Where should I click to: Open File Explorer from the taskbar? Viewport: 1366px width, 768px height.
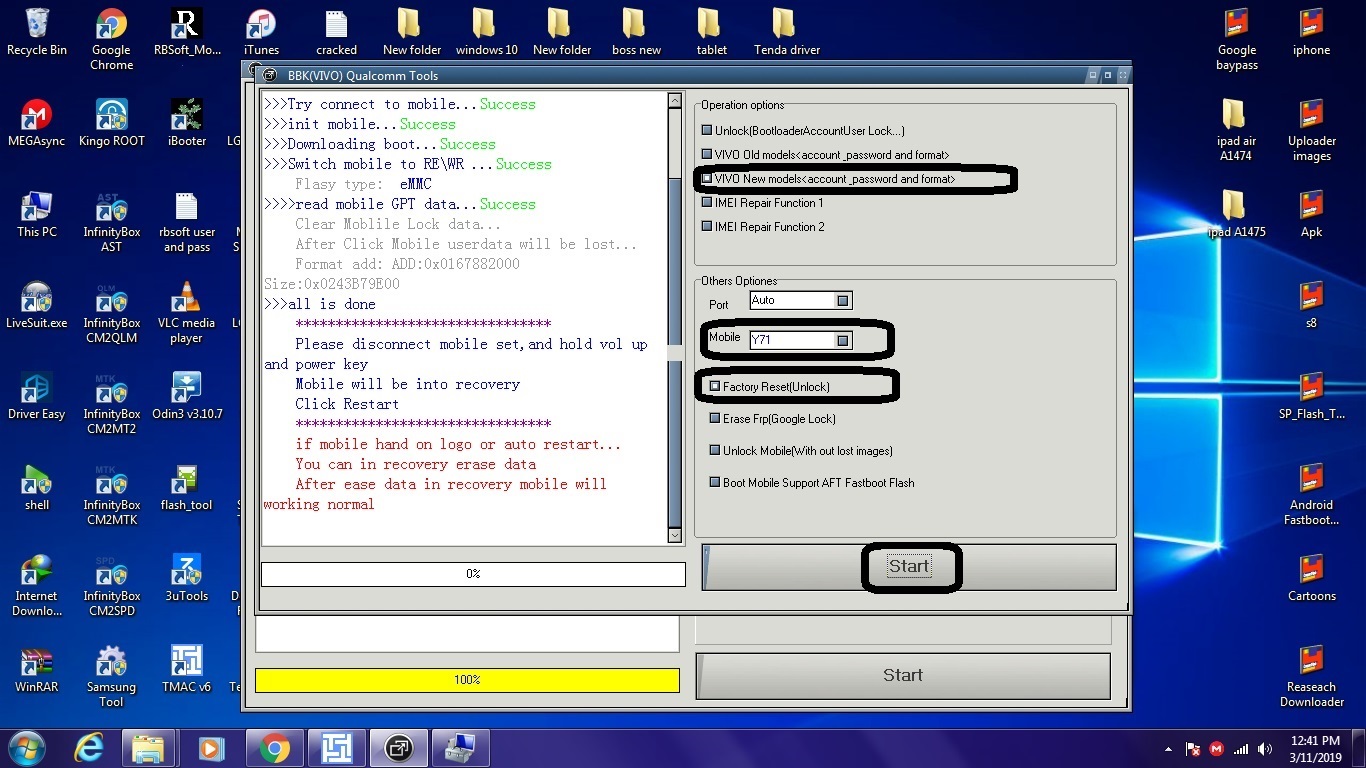pyautogui.click(x=148, y=748)
